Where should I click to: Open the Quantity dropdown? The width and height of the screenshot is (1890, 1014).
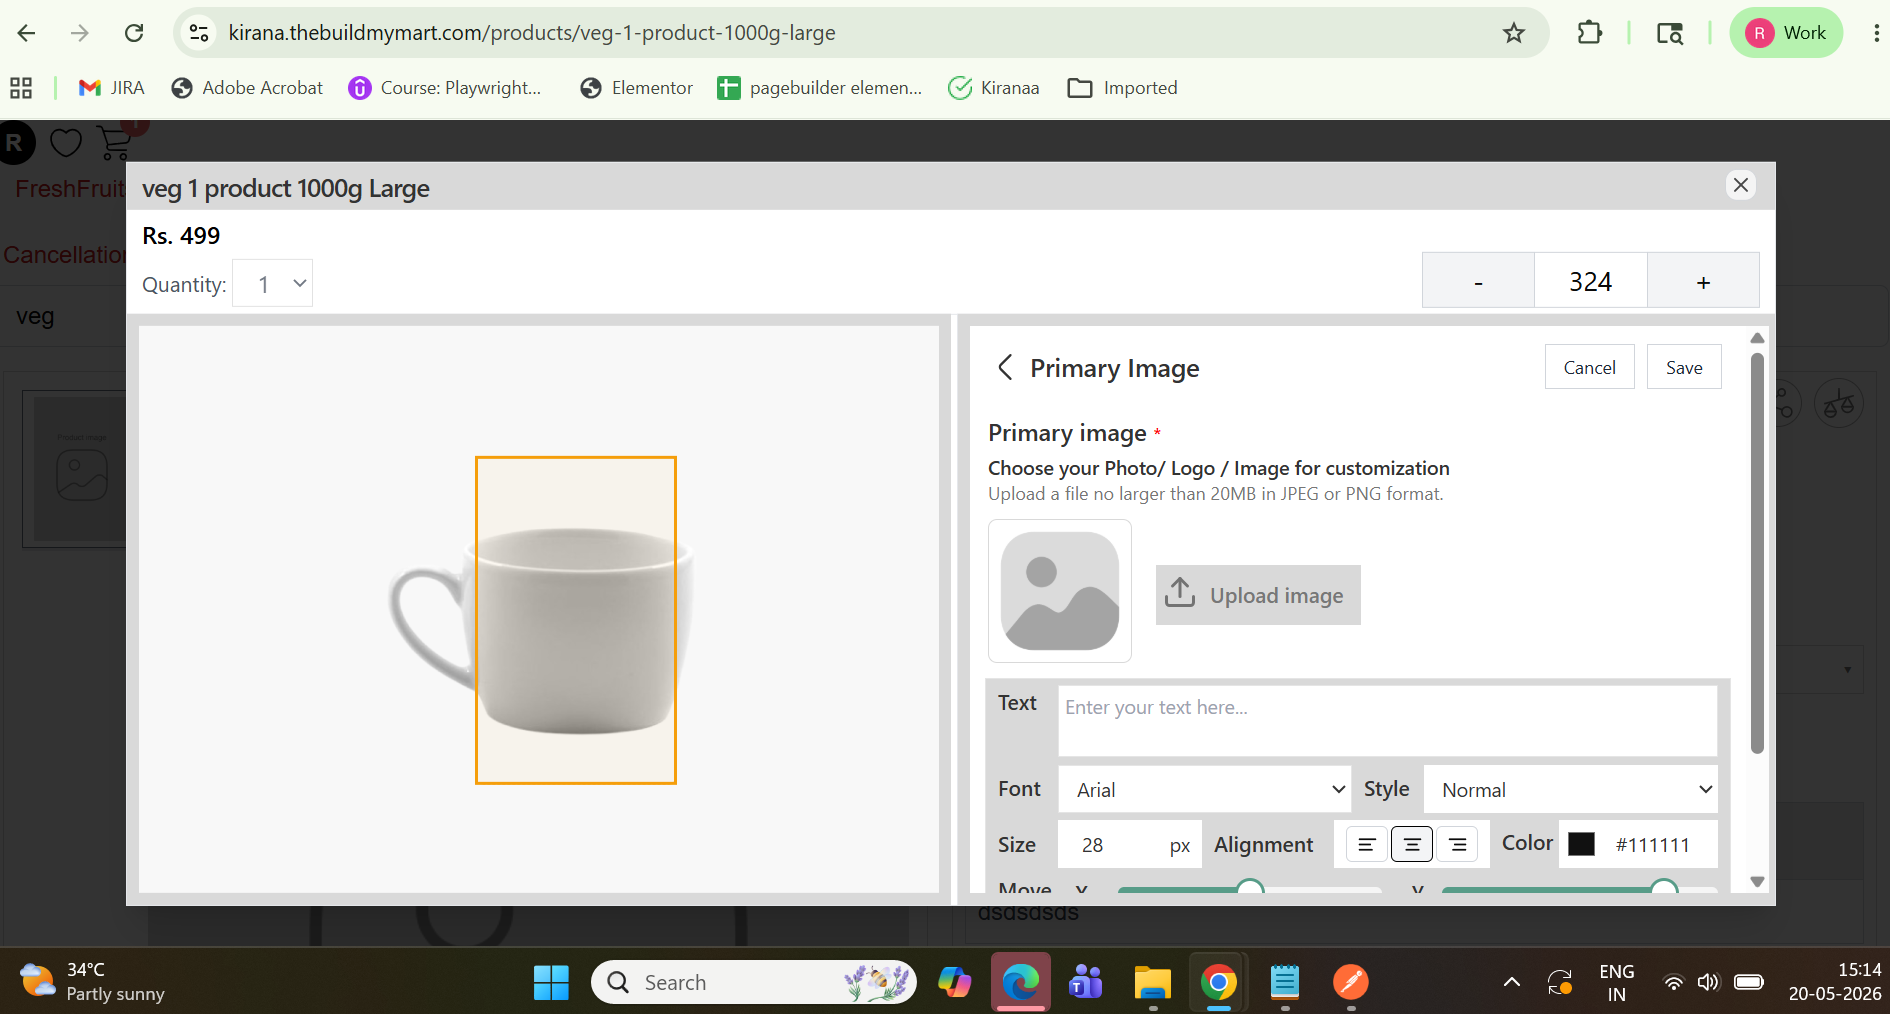click(273, 284)
